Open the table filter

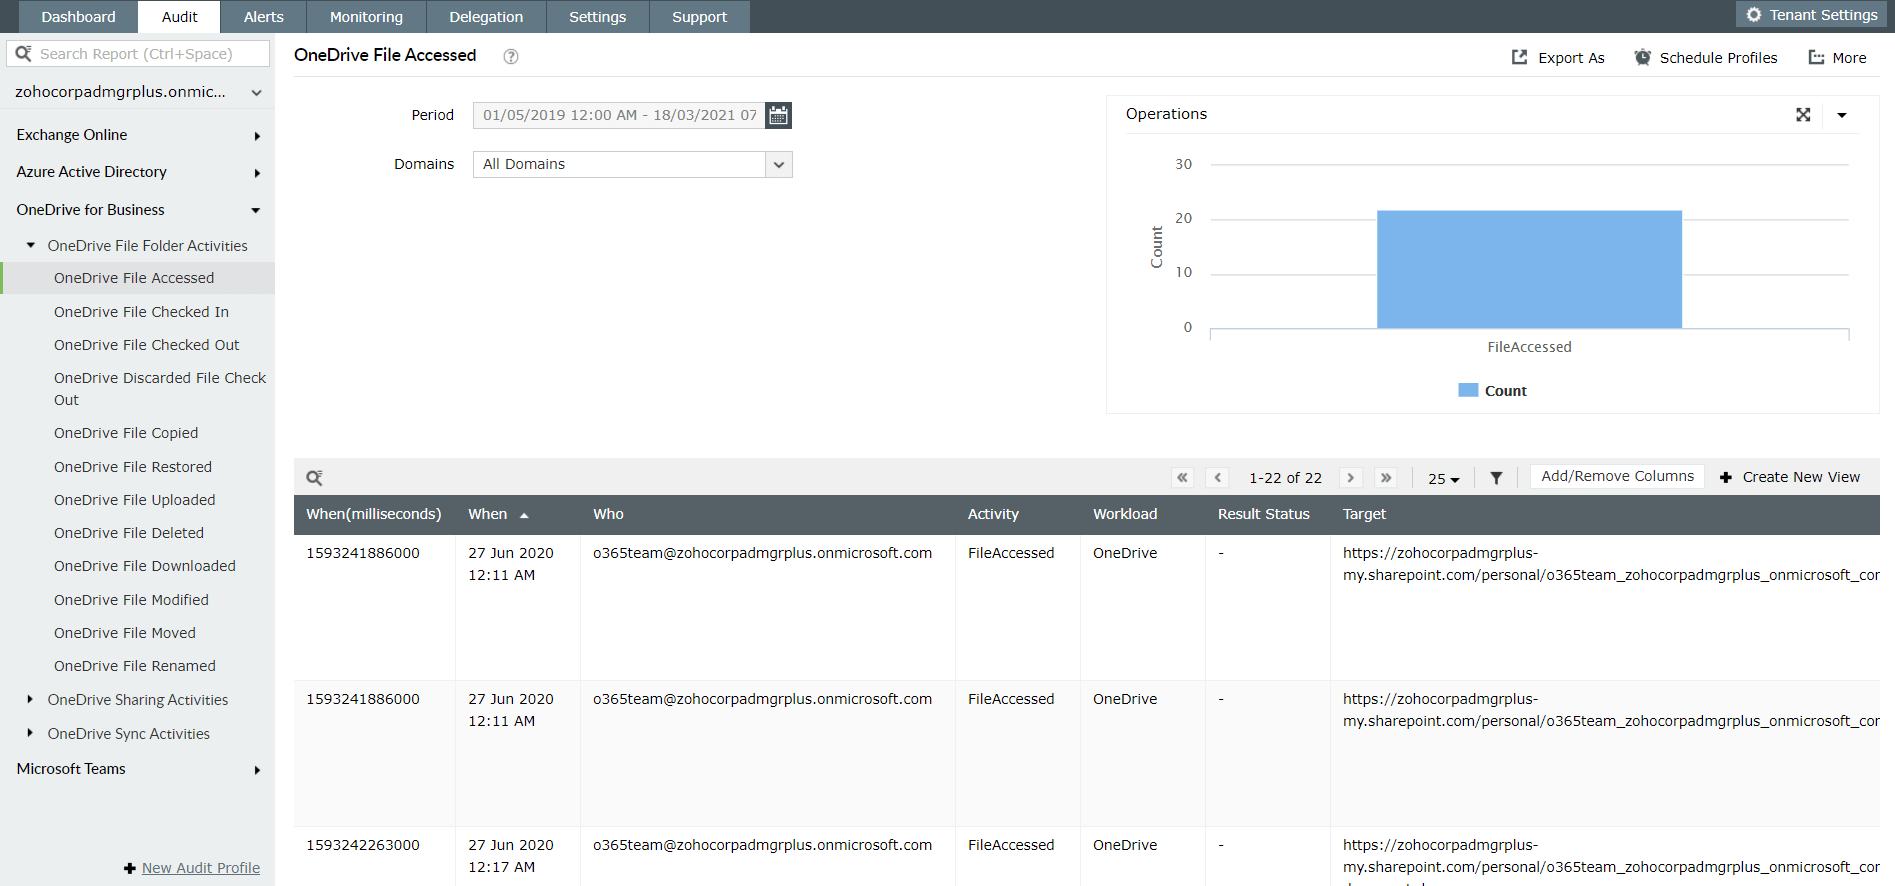1496,478
